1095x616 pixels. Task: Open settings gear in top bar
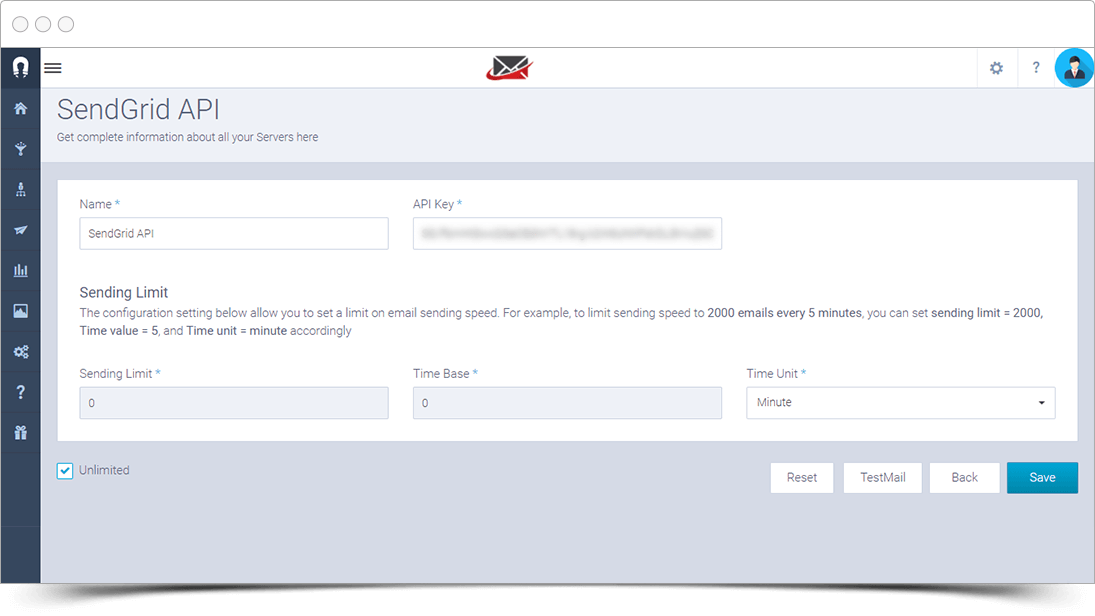(997, 68)
